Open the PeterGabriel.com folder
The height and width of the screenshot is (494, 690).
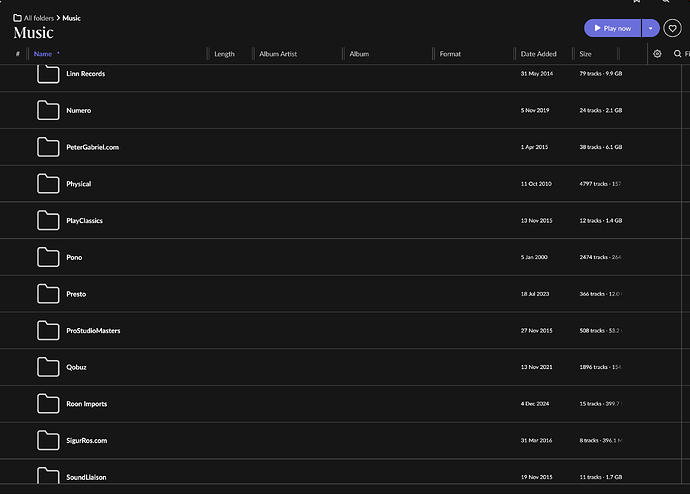[92, 147]
